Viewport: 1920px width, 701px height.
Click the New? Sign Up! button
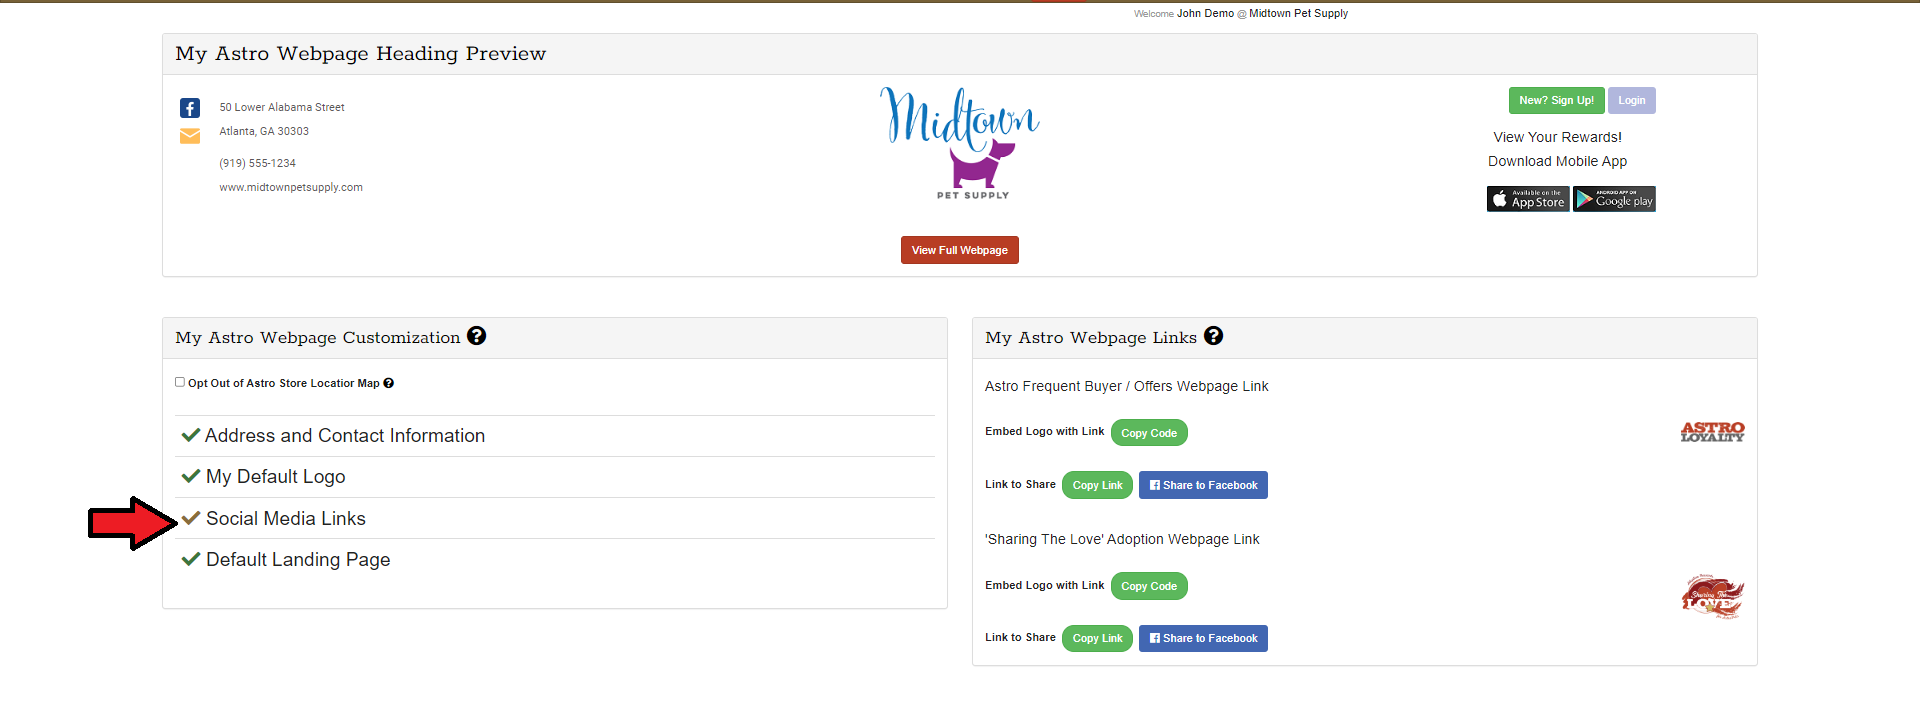point(1556,100)
